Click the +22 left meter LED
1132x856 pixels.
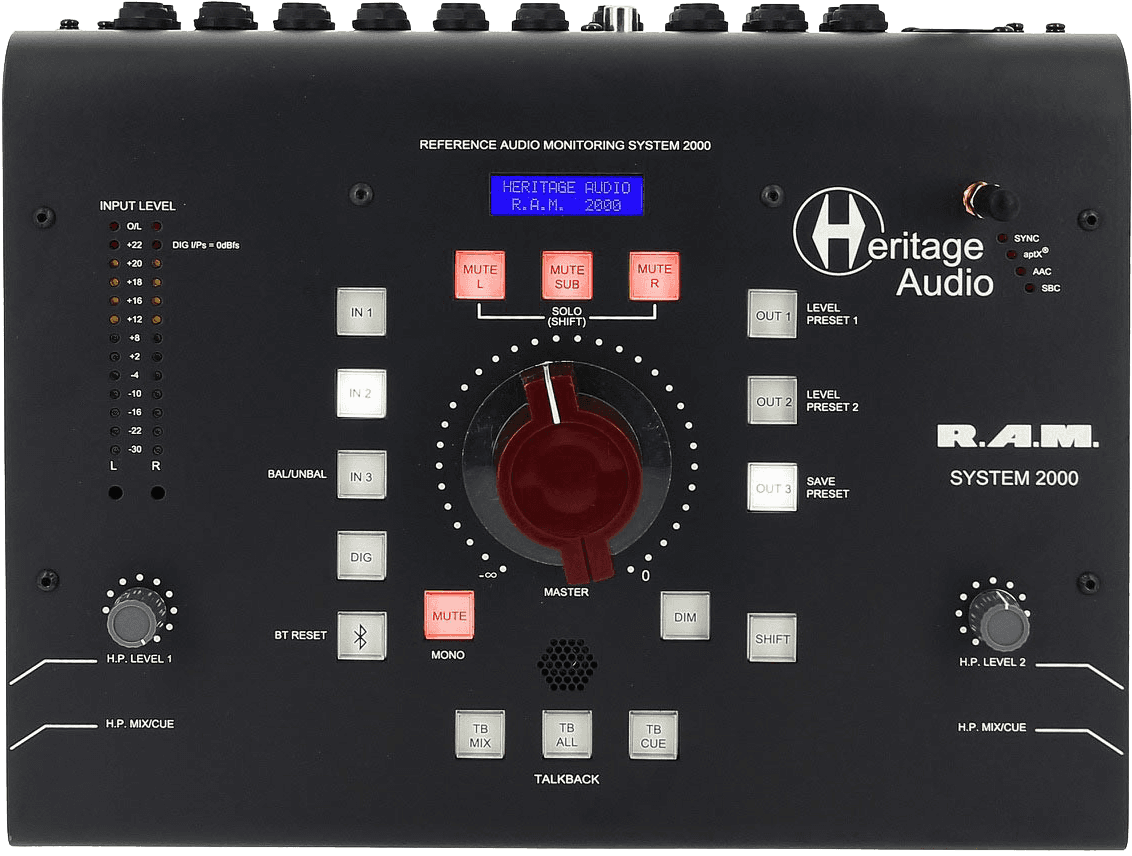pos(114,245)
